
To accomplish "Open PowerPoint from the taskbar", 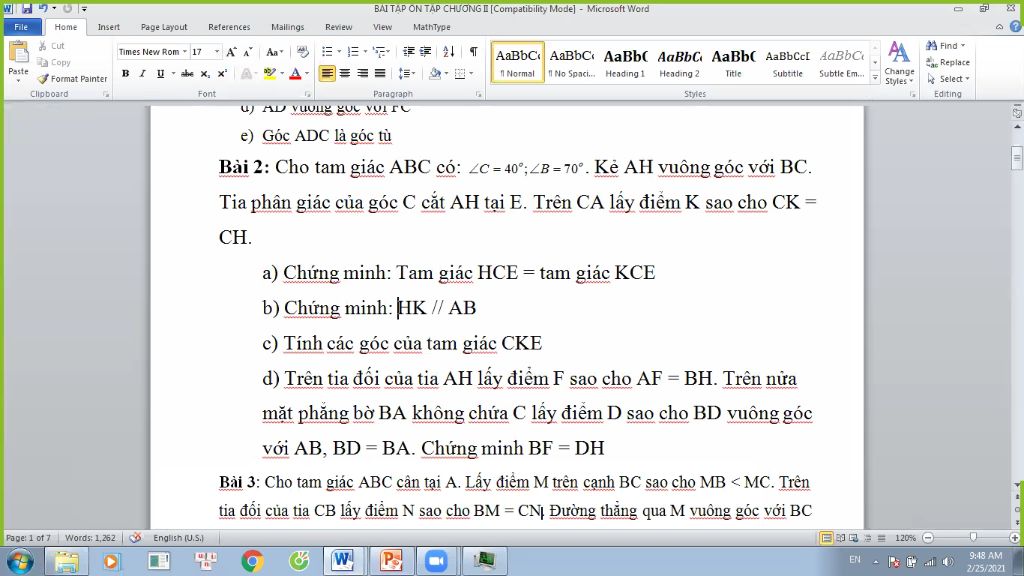I will tap(391, 561).
